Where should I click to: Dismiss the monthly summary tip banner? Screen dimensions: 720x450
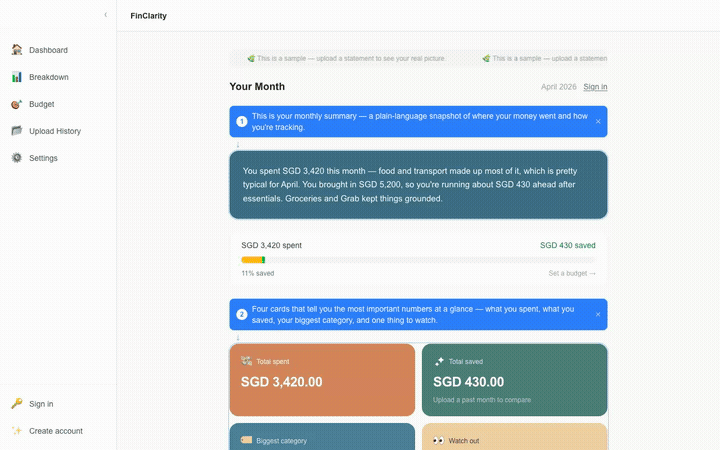coord(598,122)
